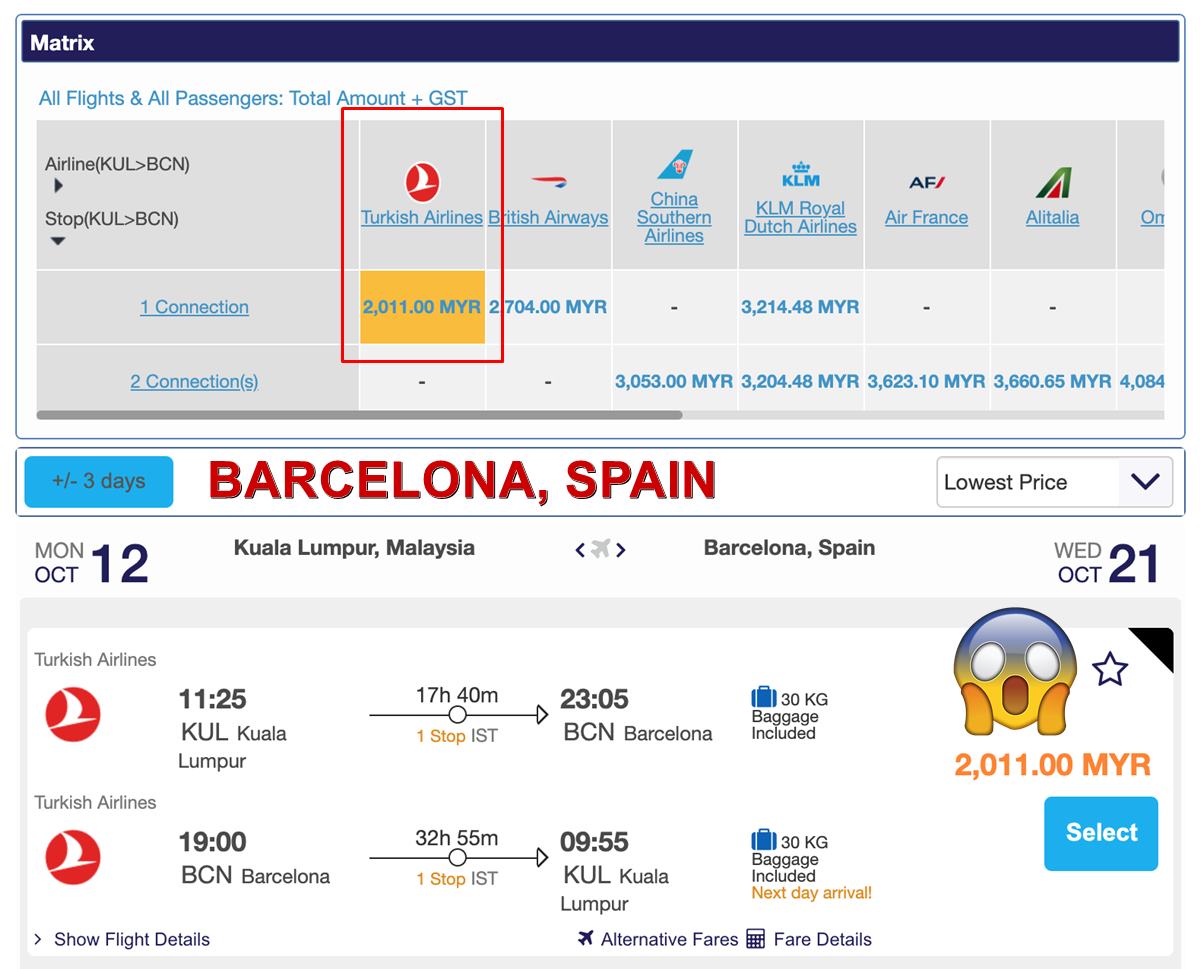The width and height of the screenshot is (1200, 969).
Task: Click outbound 1 Stop IST label
Action: click(x=457, y=736)
